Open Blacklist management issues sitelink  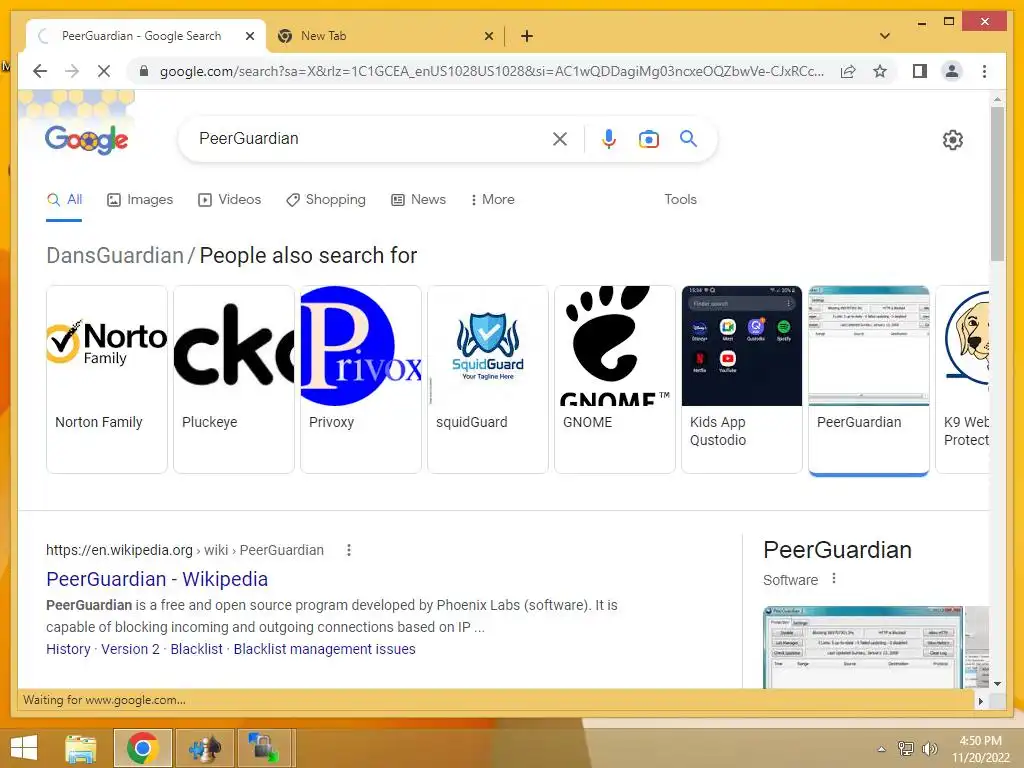[324, 649]
